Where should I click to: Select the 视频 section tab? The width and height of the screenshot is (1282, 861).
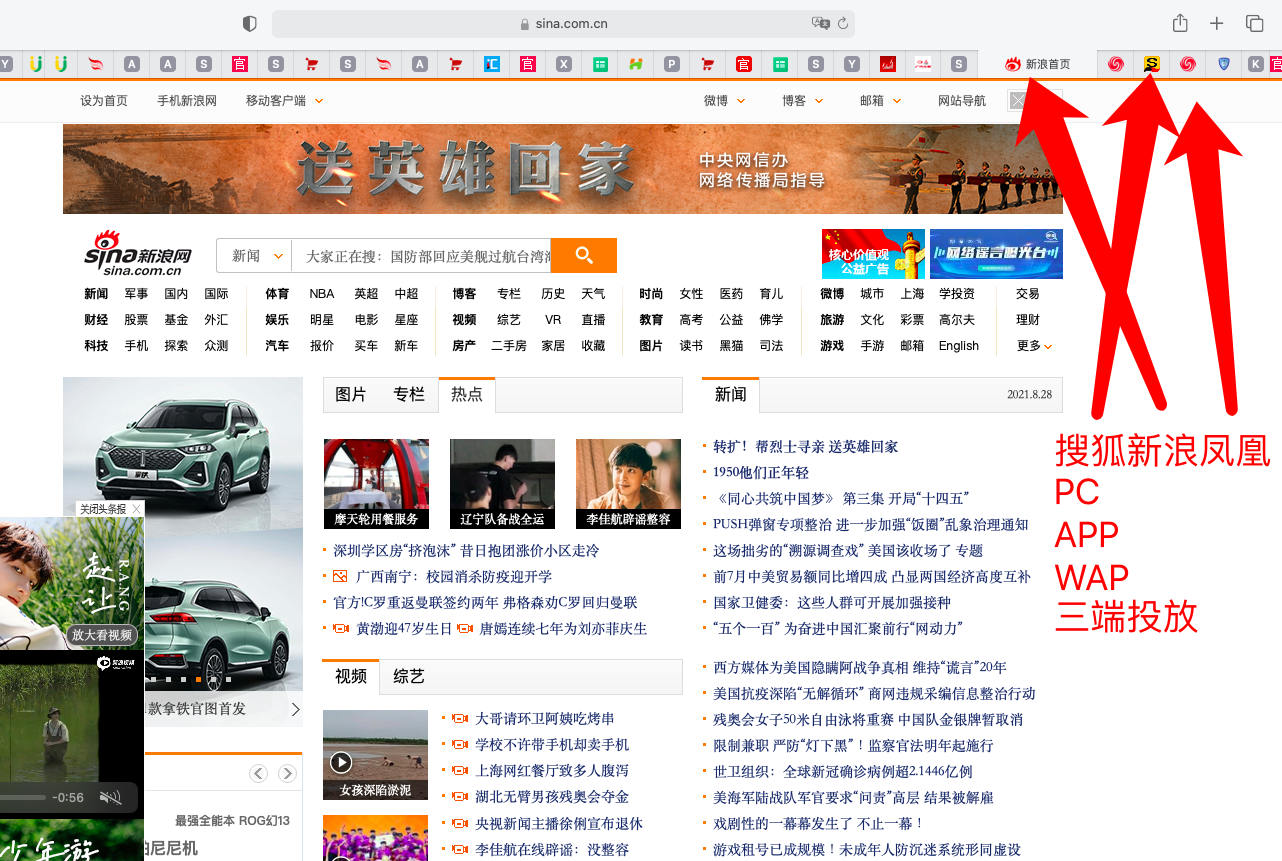351,676
